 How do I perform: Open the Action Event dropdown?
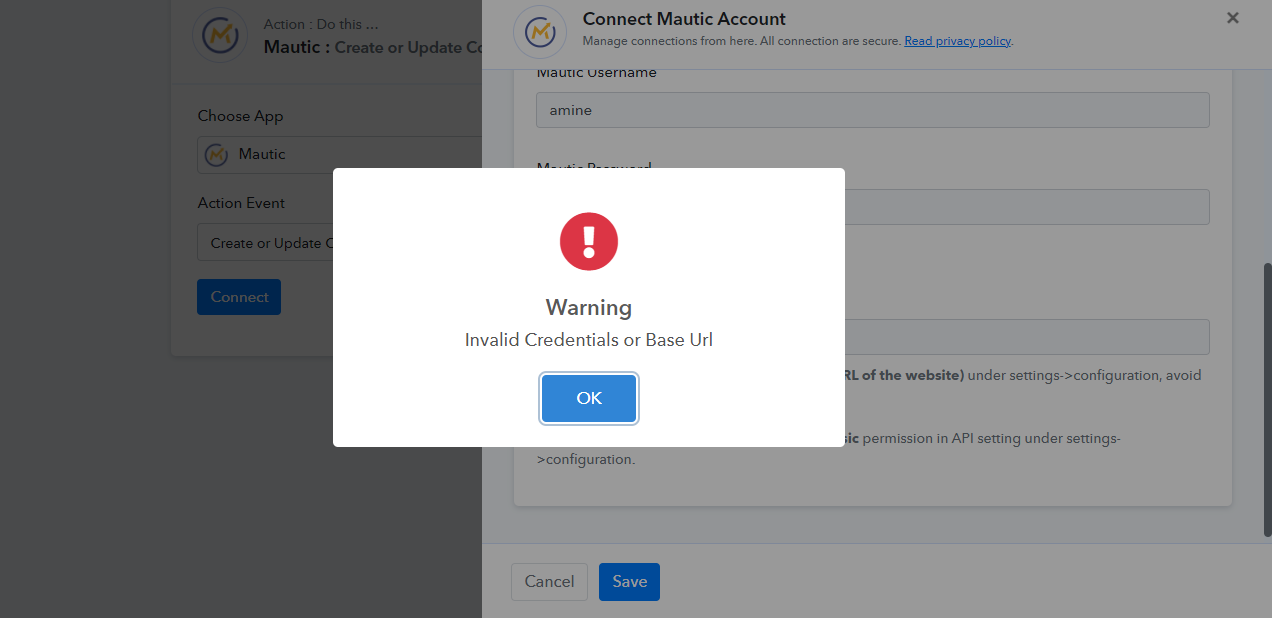[x=340, y=243]
